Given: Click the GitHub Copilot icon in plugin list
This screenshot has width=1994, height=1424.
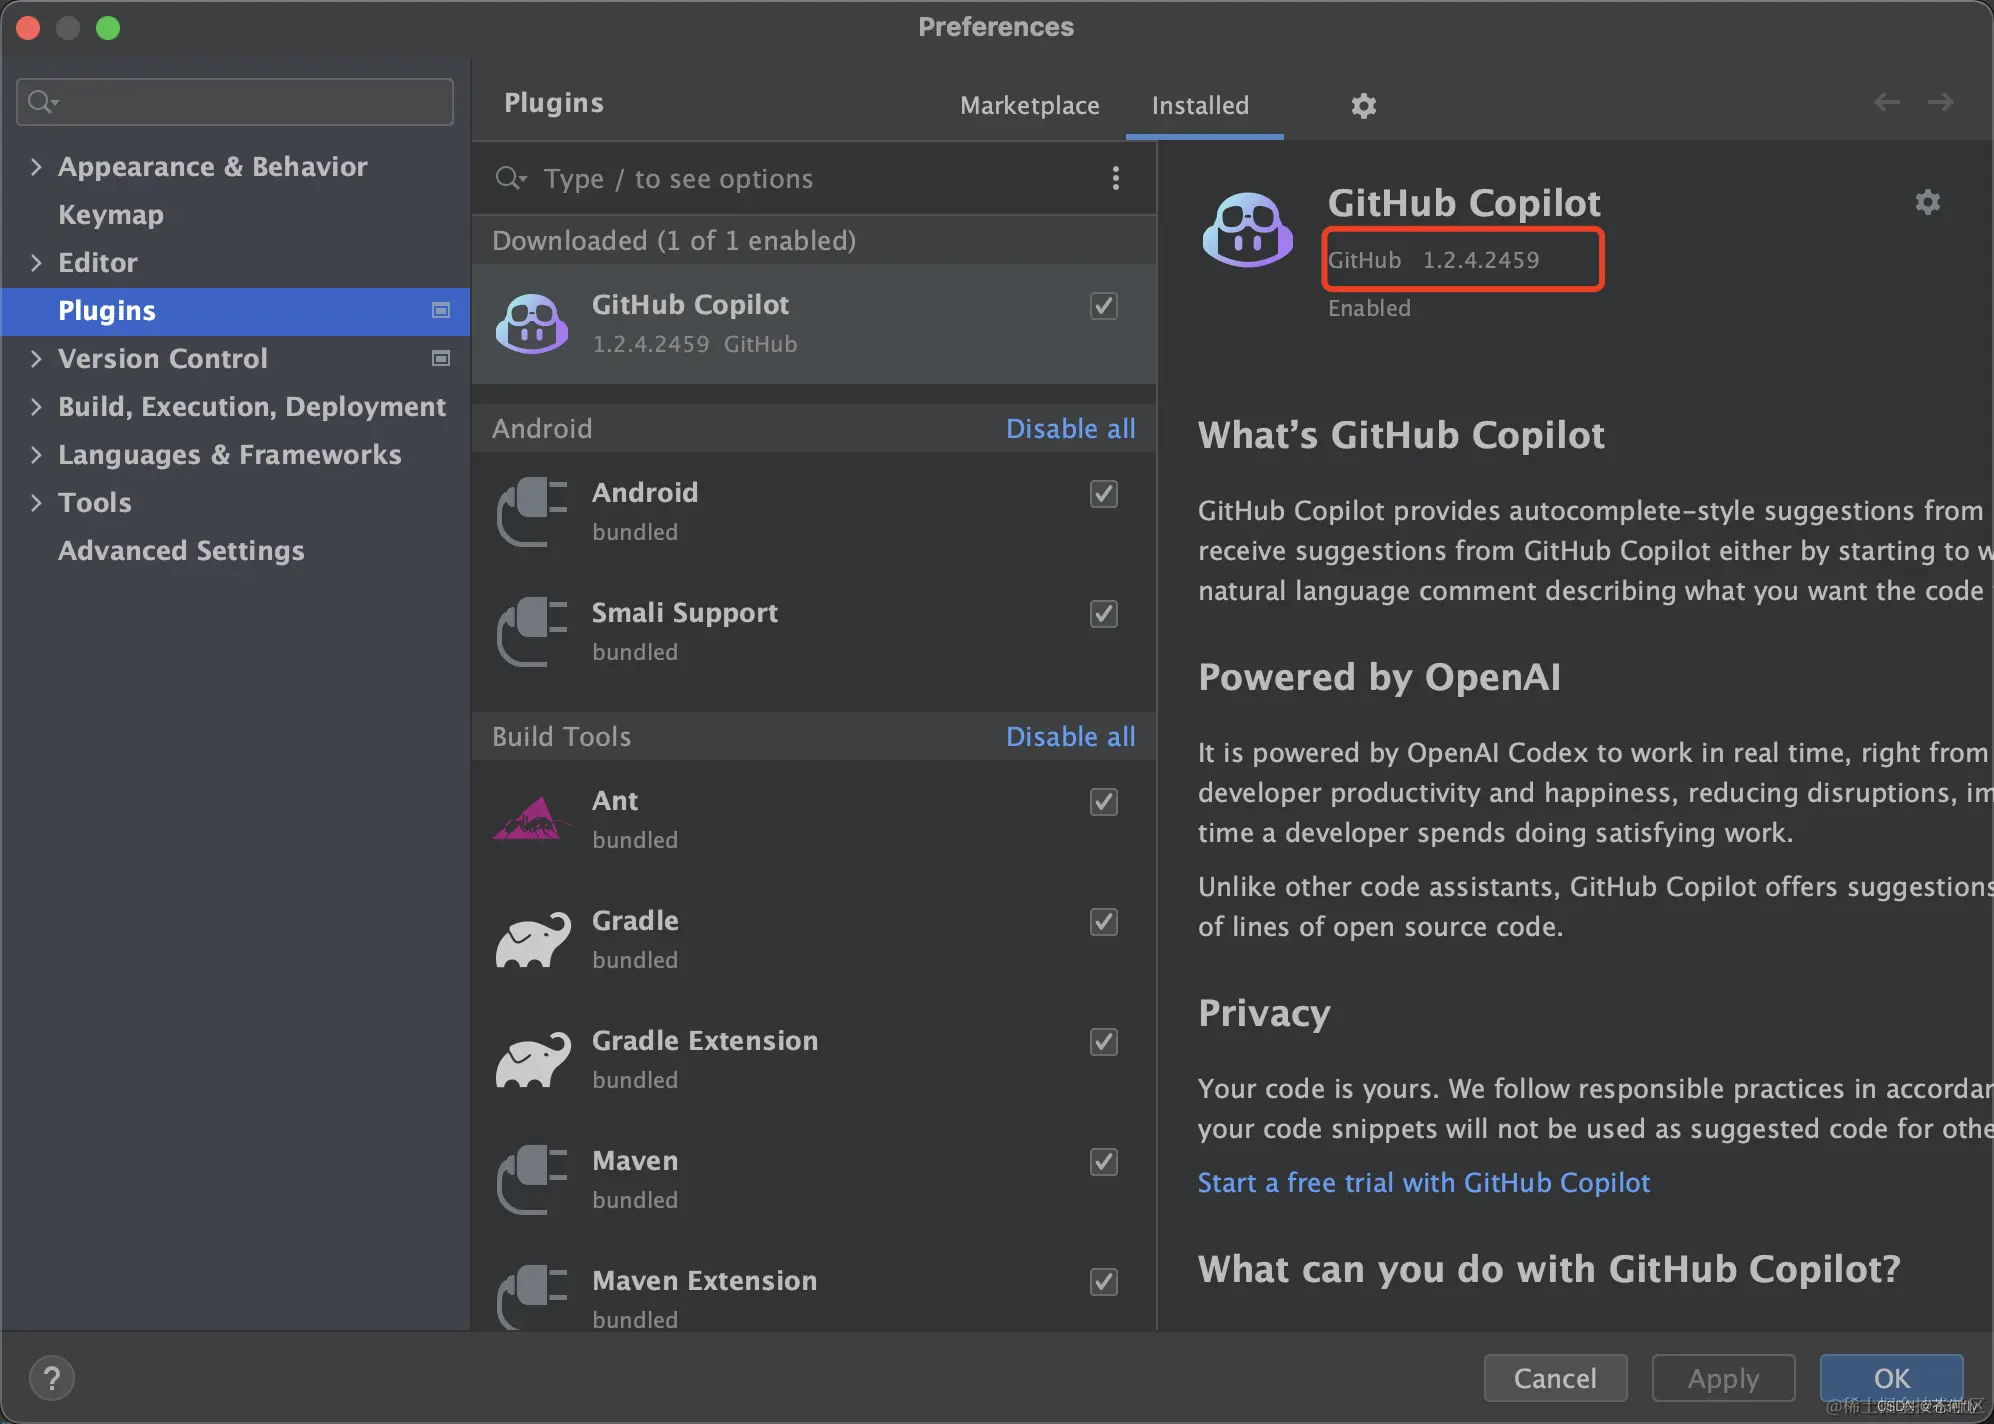Looking at the screenshot, I should click(532, 323).
